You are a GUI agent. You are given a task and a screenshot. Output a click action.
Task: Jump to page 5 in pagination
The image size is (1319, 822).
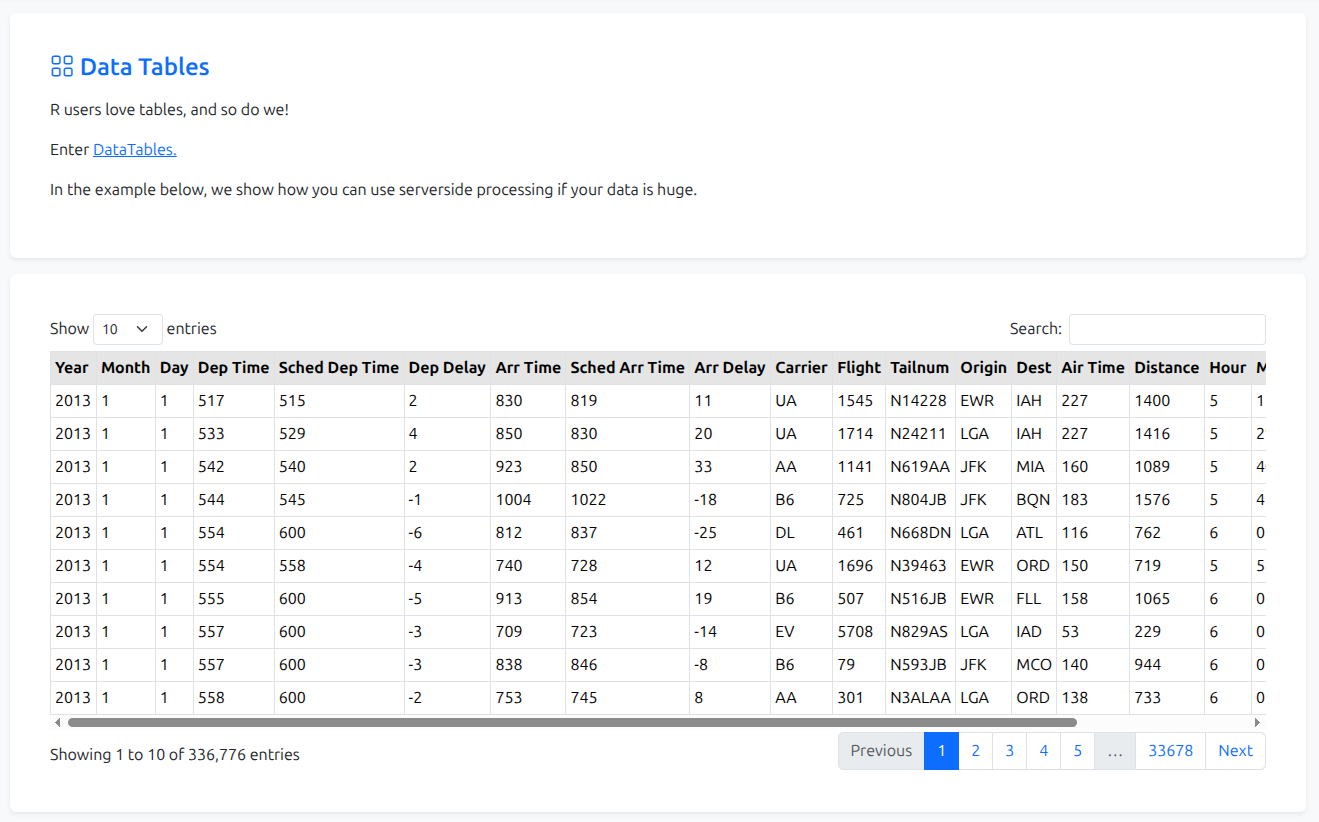[x=1077, y=751]
